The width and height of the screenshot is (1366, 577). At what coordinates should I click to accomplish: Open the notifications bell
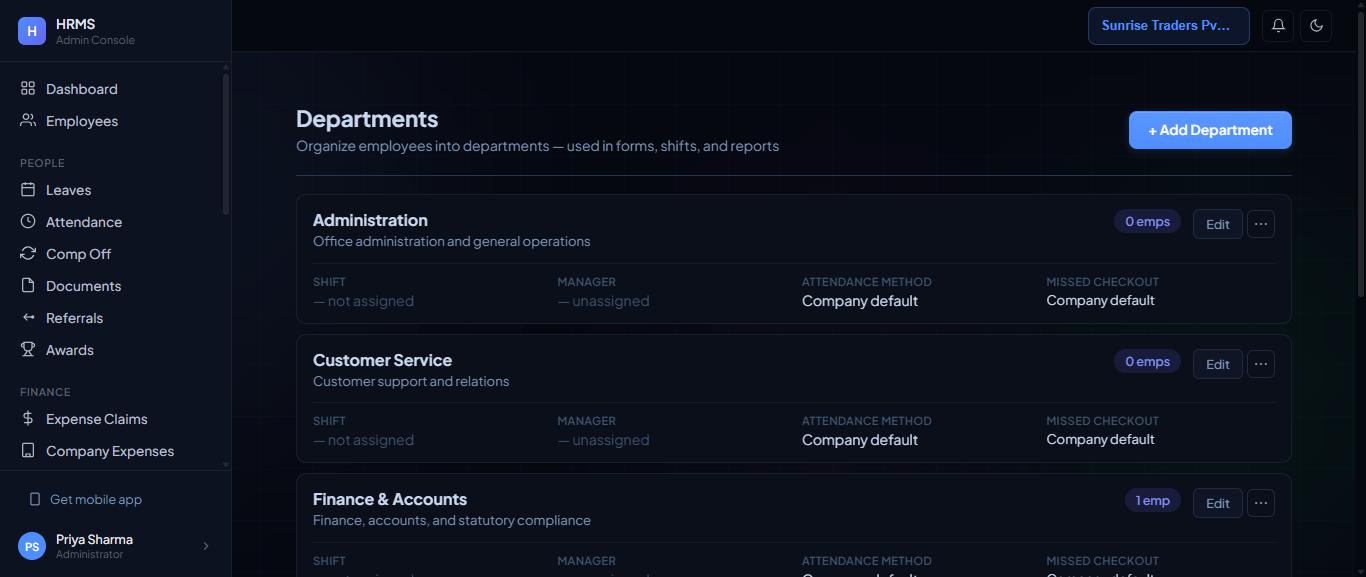[1278, 26]
